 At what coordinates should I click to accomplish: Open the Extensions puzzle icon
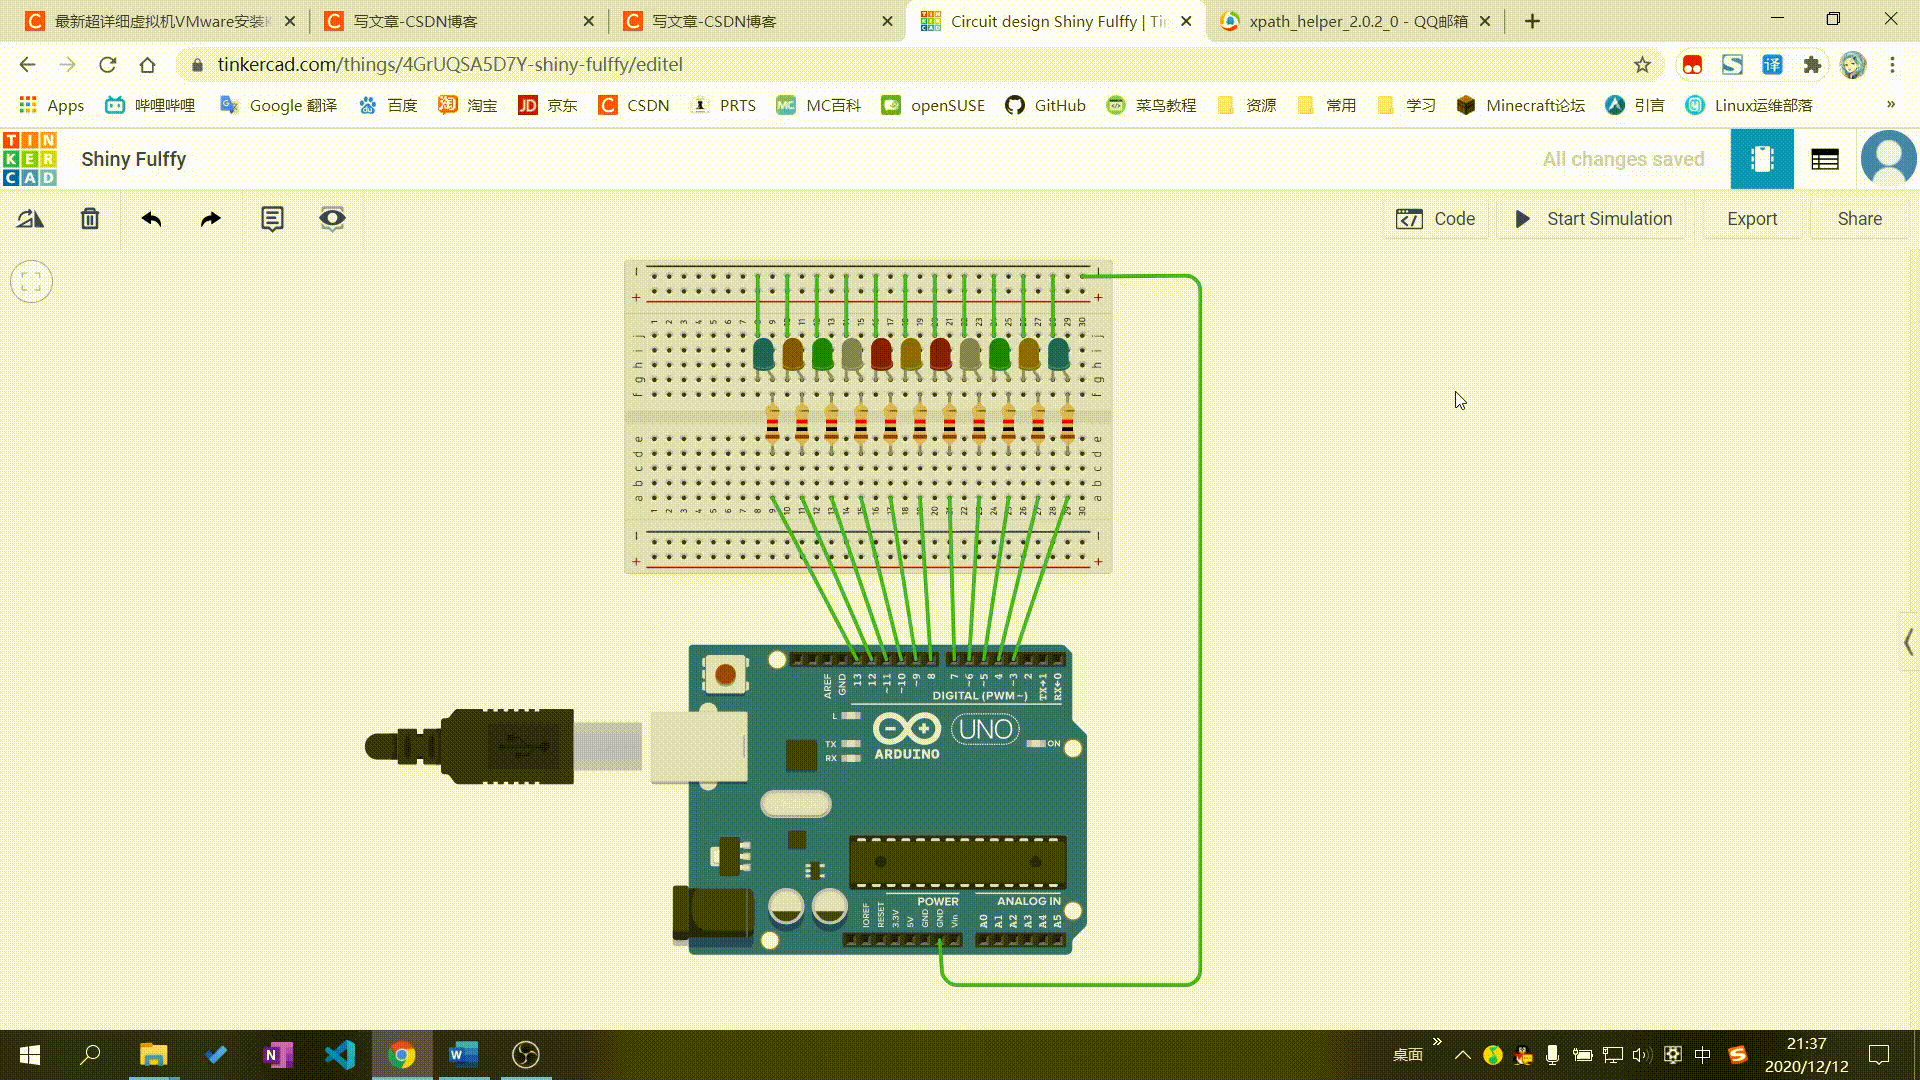pyautogui.click(x=1812, y=65)
